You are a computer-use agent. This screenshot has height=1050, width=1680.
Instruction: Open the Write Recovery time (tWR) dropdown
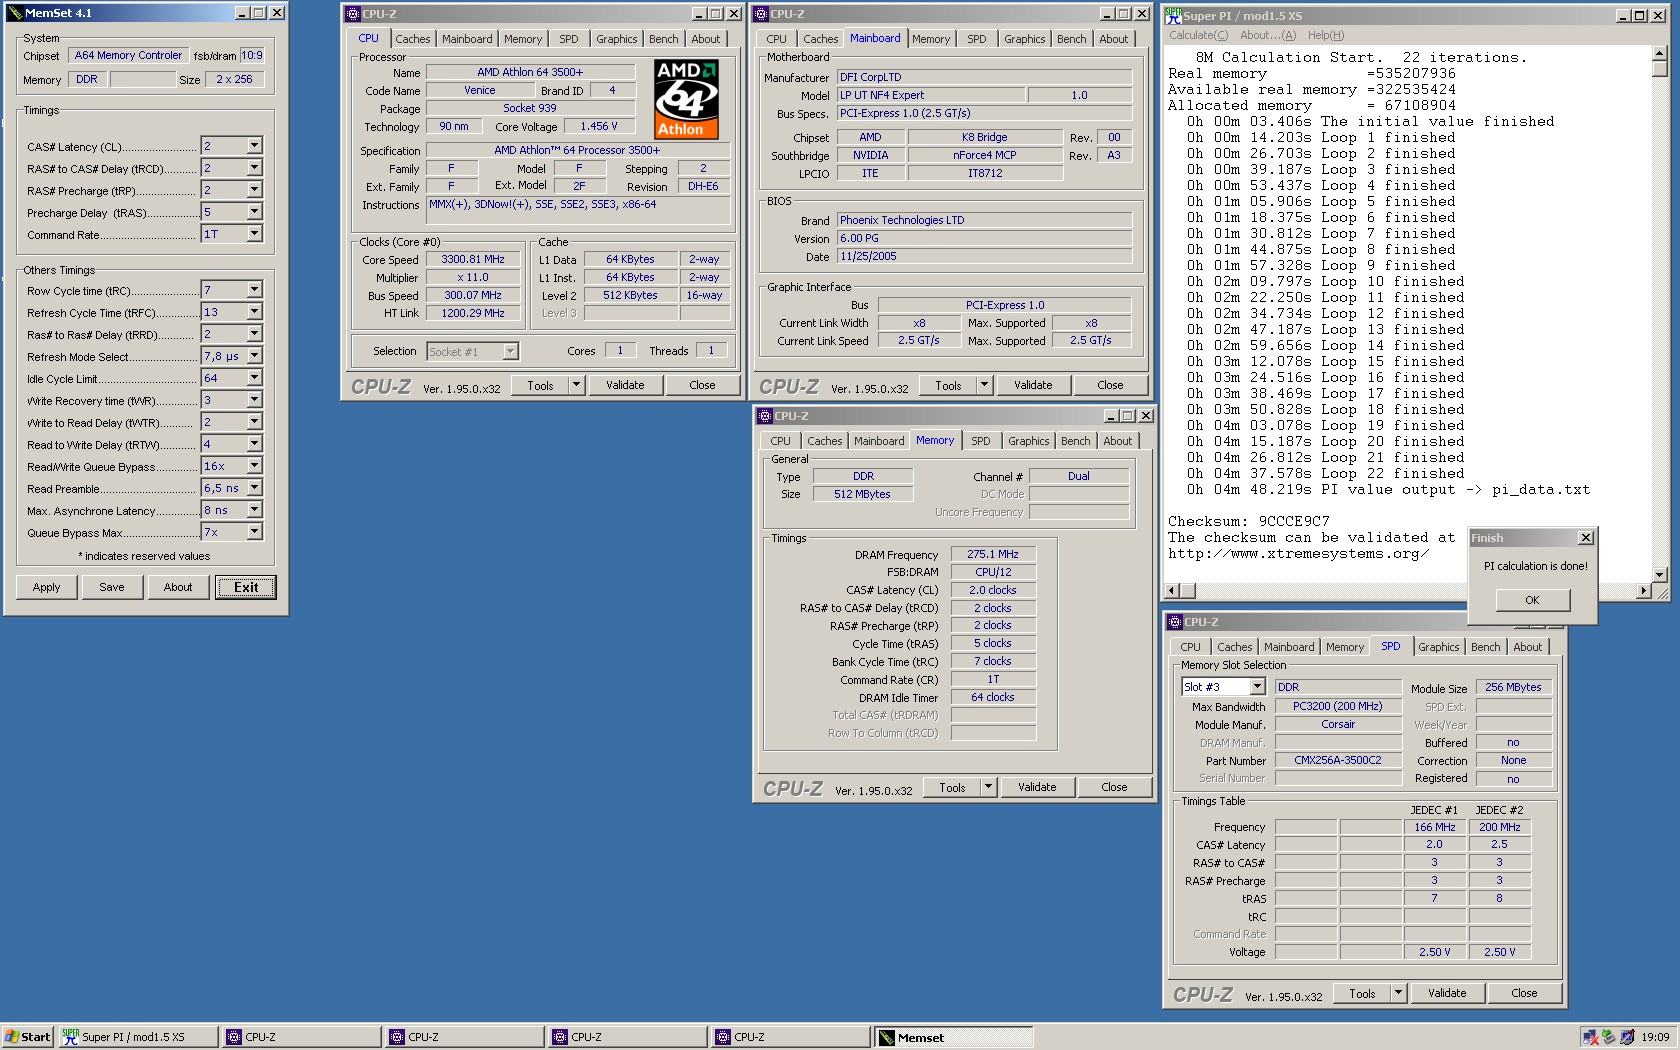254,400
